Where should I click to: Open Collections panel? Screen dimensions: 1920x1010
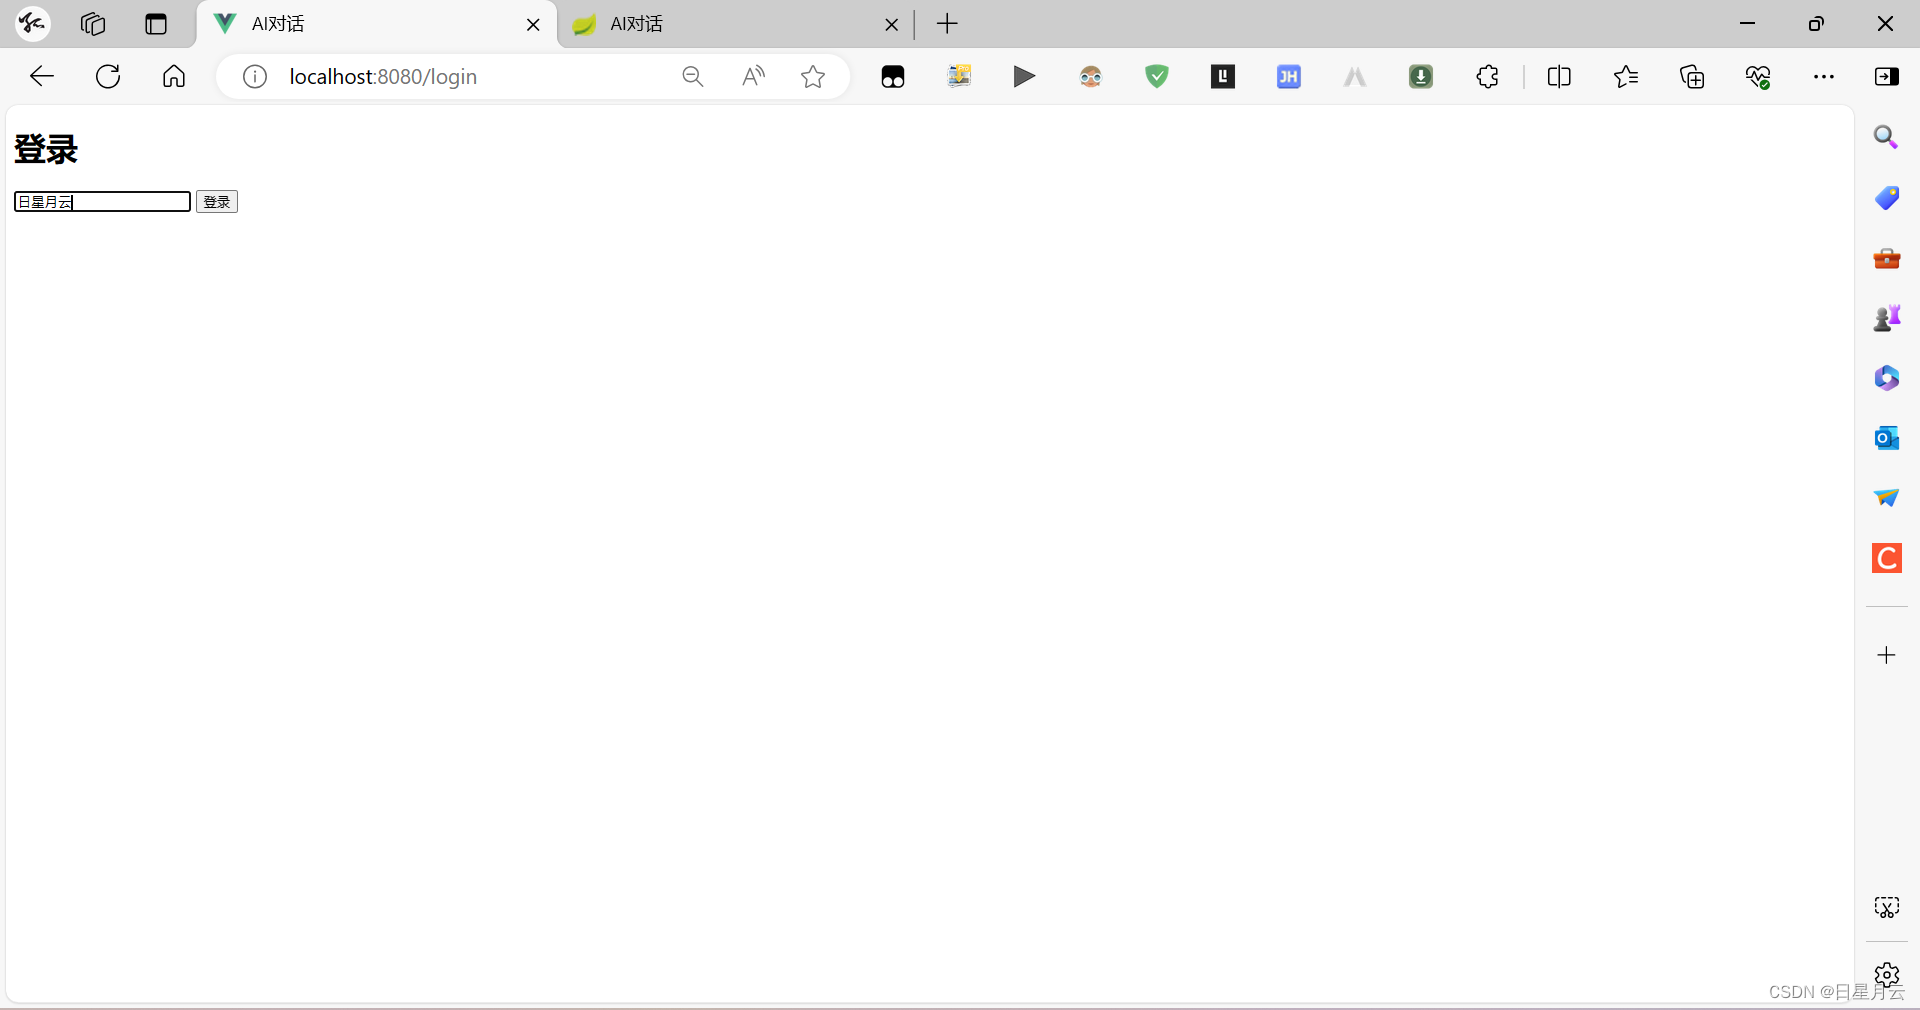point(1692,76)
